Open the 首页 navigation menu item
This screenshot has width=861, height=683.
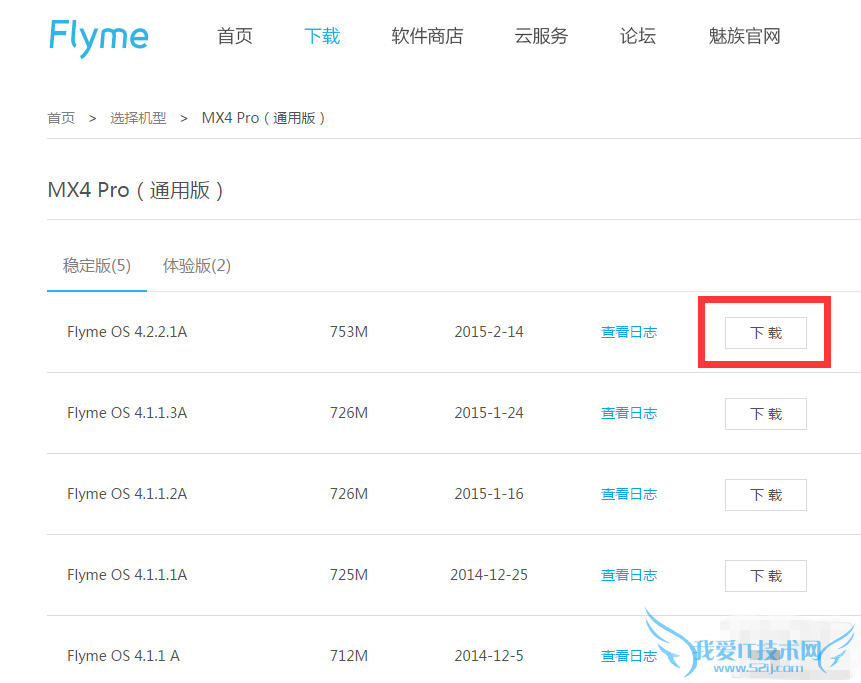235,37
